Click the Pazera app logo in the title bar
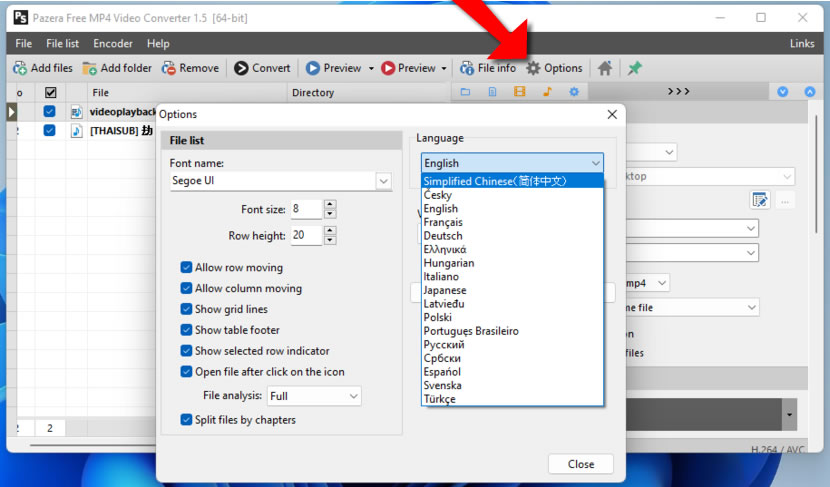Image resolution: width=830 pixels, height=487 pixels. pos(20,18)
